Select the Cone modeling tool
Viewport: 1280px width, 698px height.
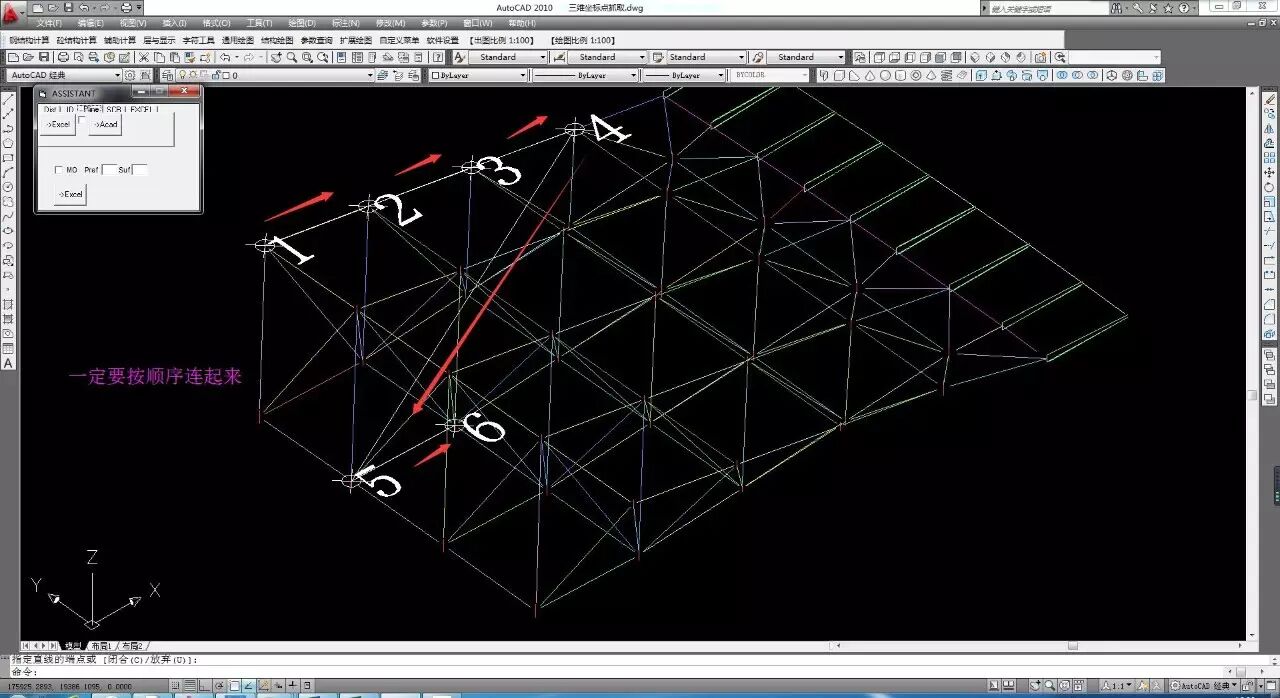[x=869, y=75]
